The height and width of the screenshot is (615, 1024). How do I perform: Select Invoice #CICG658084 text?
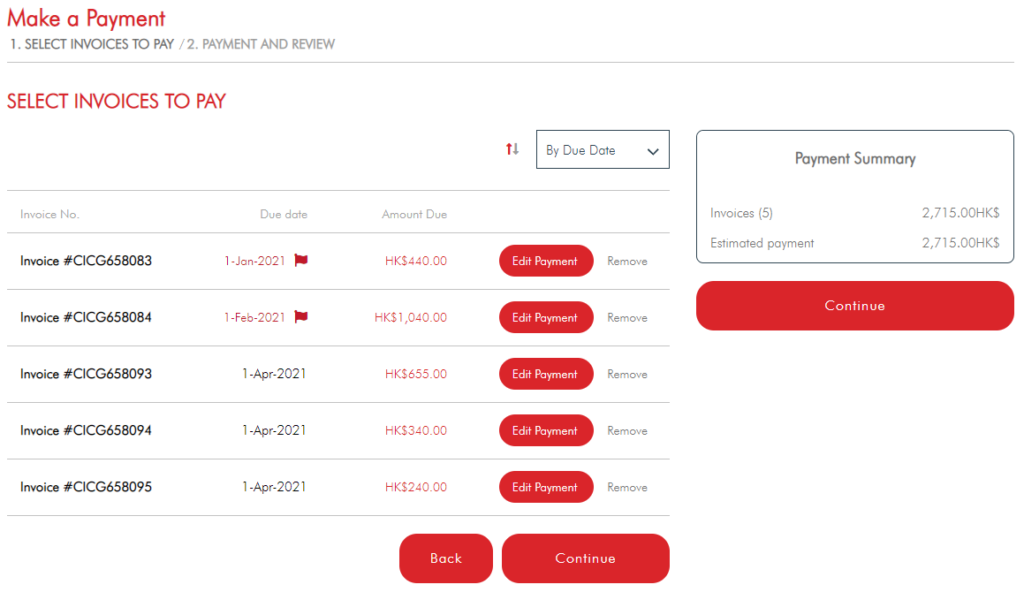click(x=86, y=317)
